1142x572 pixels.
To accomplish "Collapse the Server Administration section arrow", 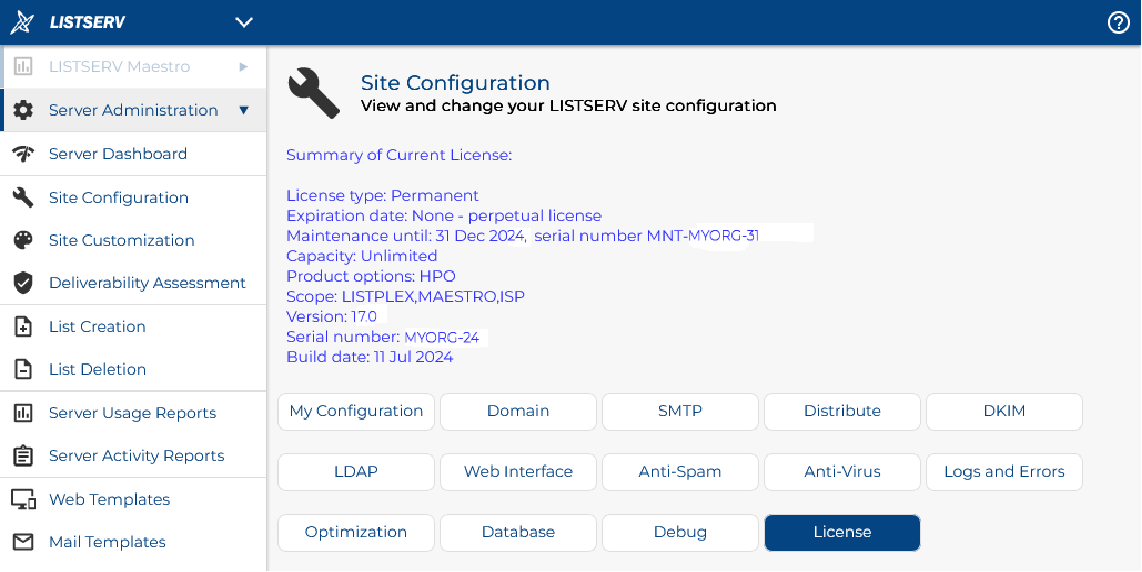I will [x=244, y=110].
